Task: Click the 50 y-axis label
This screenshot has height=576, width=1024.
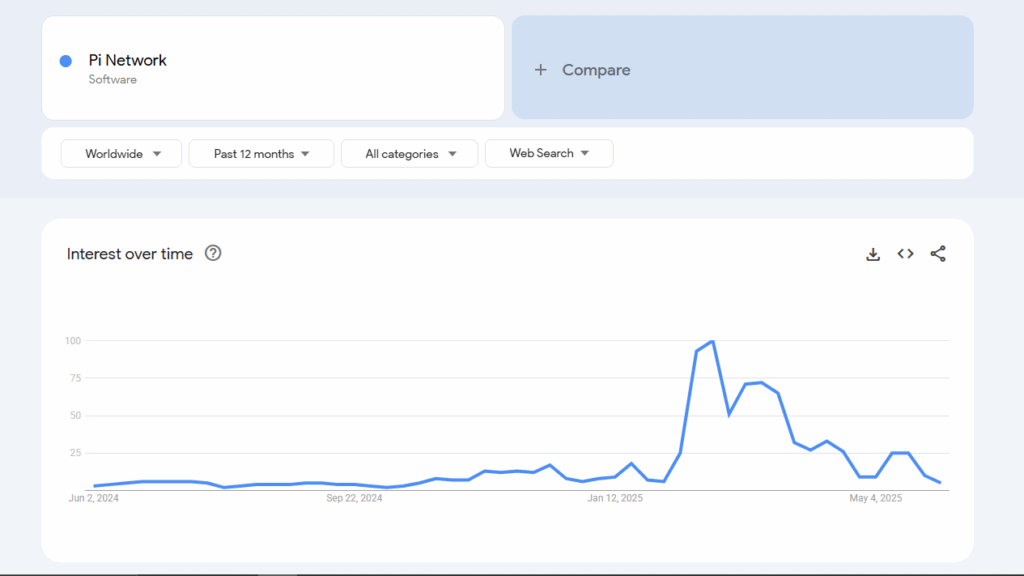Action: click(x=76, y=415)
